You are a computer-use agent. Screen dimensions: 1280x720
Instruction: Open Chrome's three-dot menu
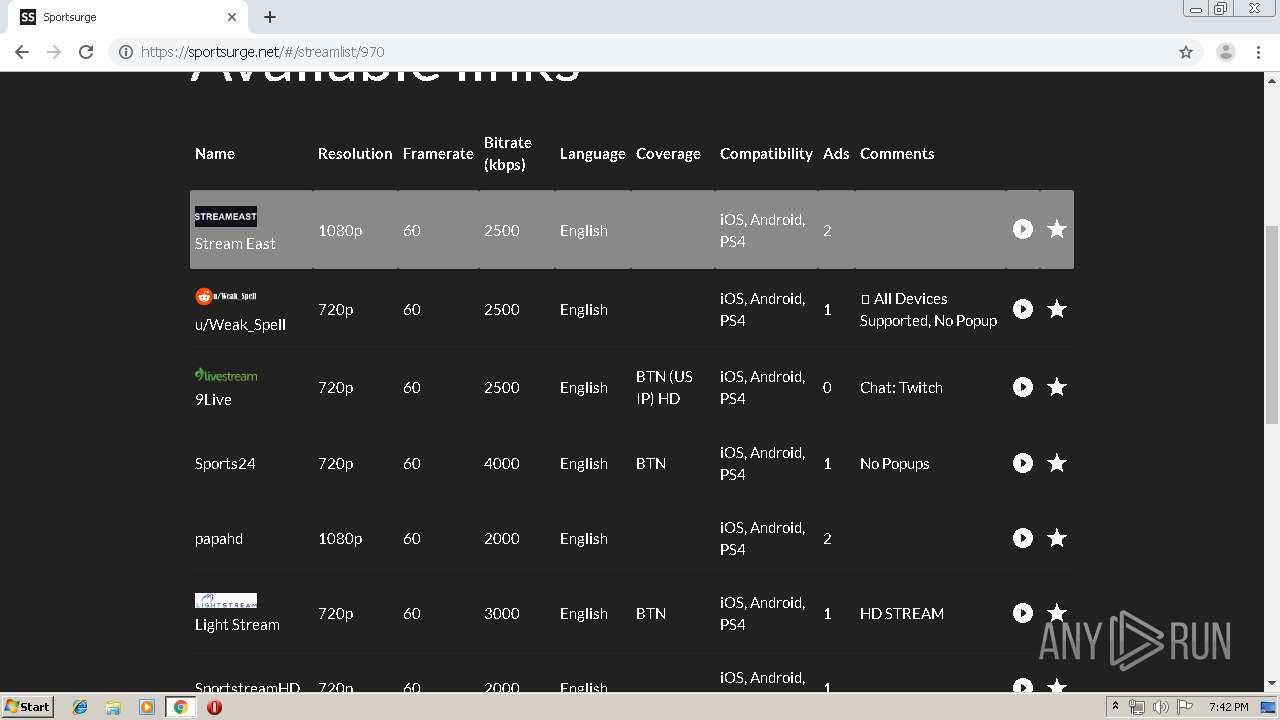click(1259, 52)
